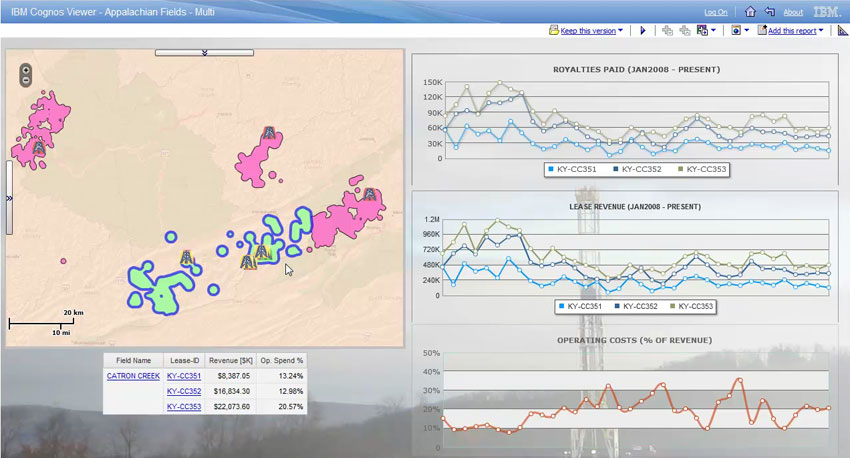This screenshot has height=458, width=850.
Task: Expand the view format dropdown arrow
Action: click(746, 30)
